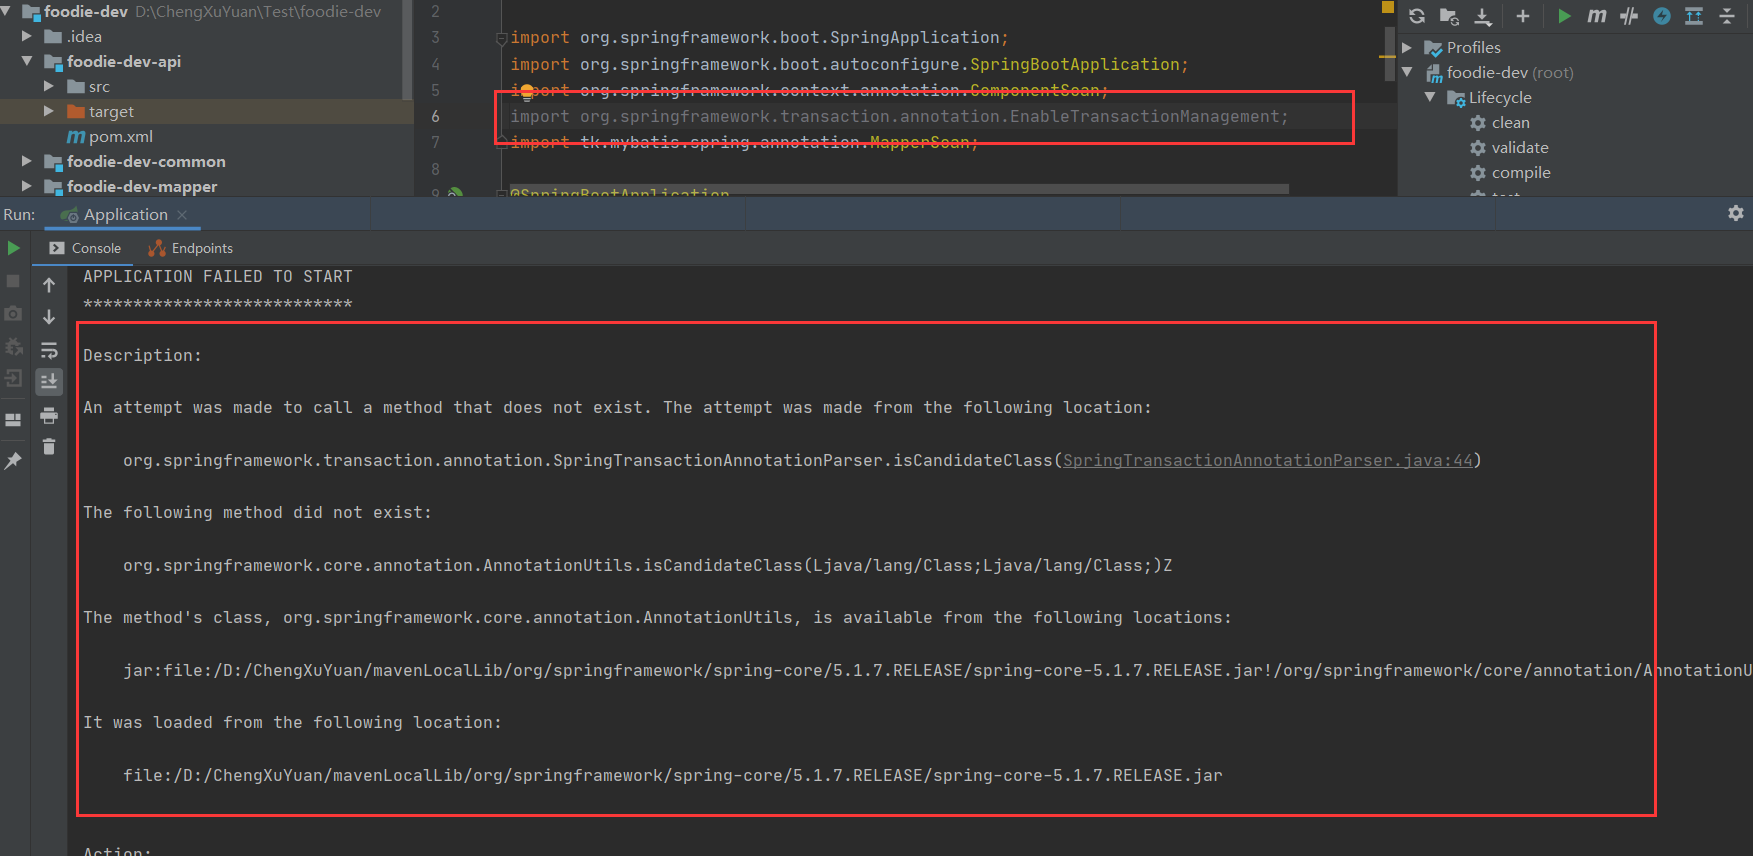
Task: Expand the target folder
Action: click(x=49, y=111)
